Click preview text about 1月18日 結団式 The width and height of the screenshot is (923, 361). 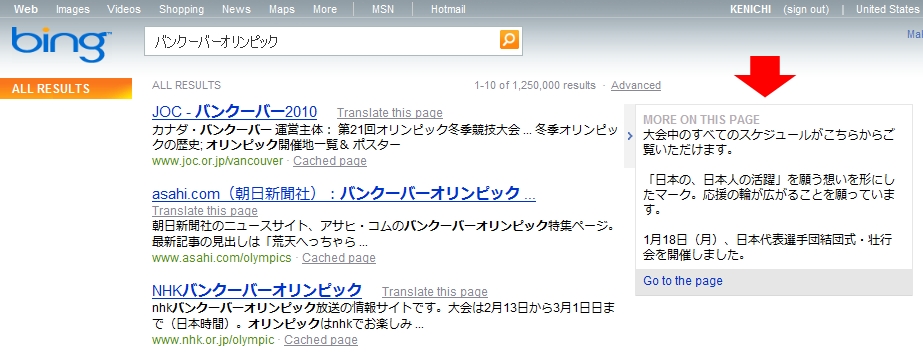click(x=768, y=247)
